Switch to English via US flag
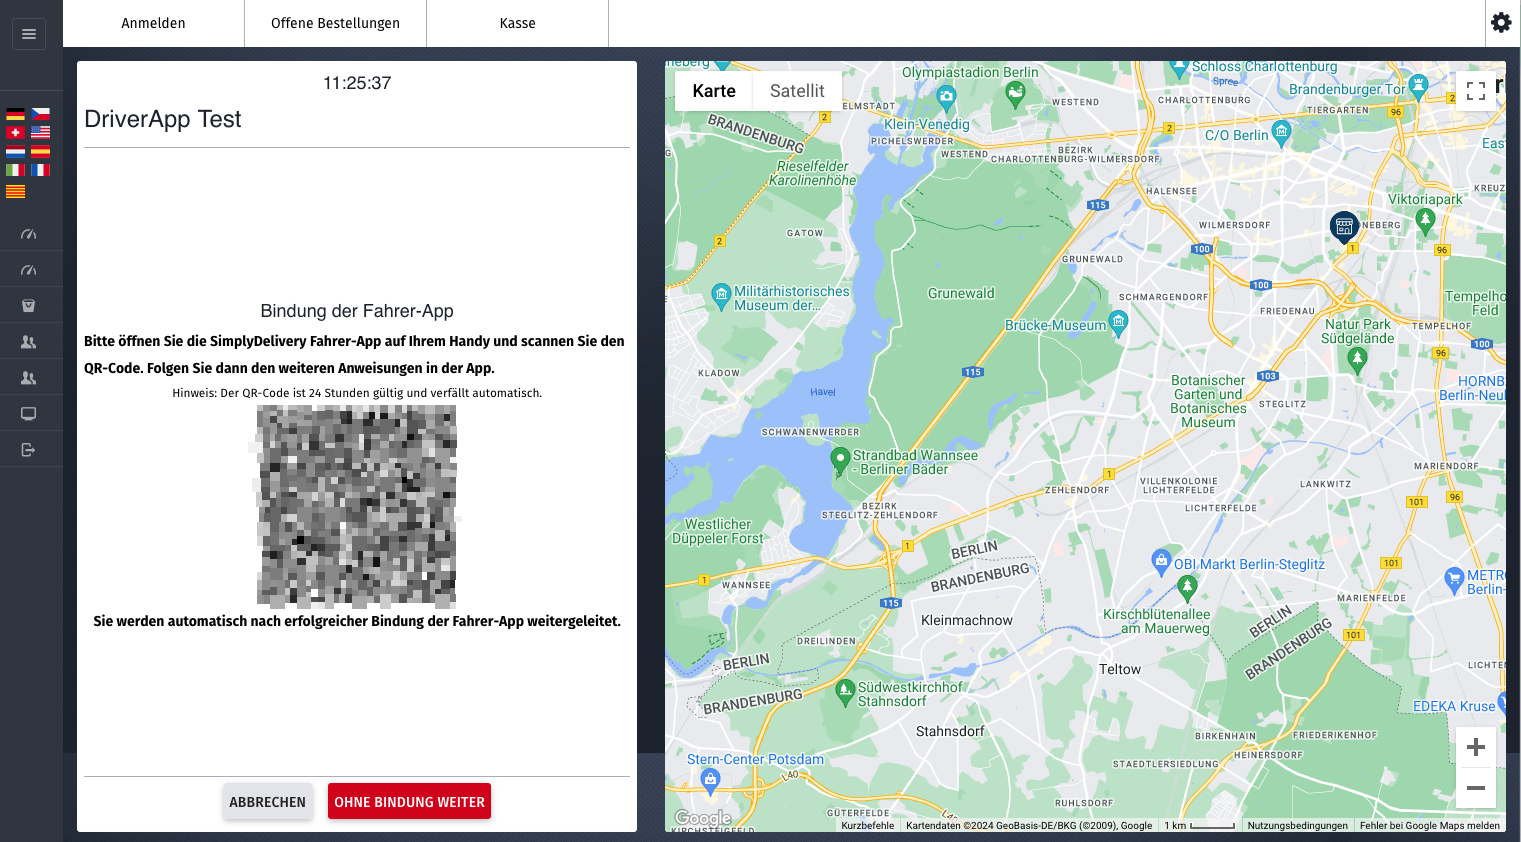This screenshot has width=1521, height=842. pos(41,132)
